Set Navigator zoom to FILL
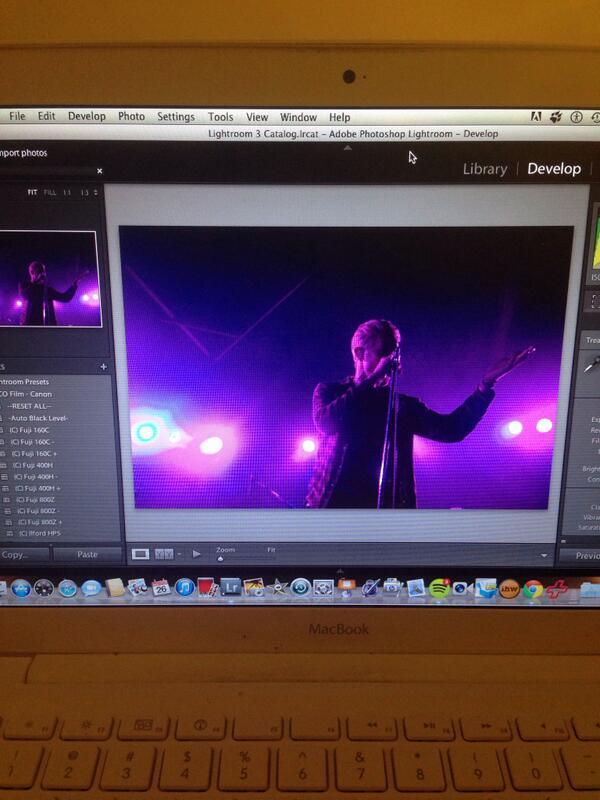This screenshot has width=600, height=800. pyautogui.click(x=50, y=192)
